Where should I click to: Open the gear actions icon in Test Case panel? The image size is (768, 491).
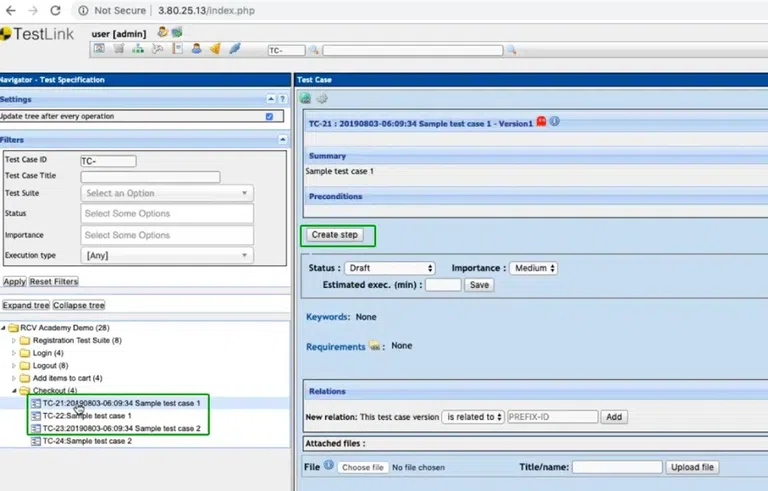pos(322,98)
